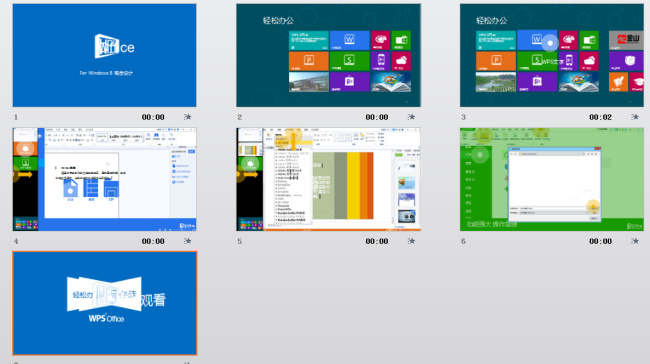Click the animation star icon under slide 3
This screenshot has height=364, width=650.
pyautogui.click(x=635, y=117)
